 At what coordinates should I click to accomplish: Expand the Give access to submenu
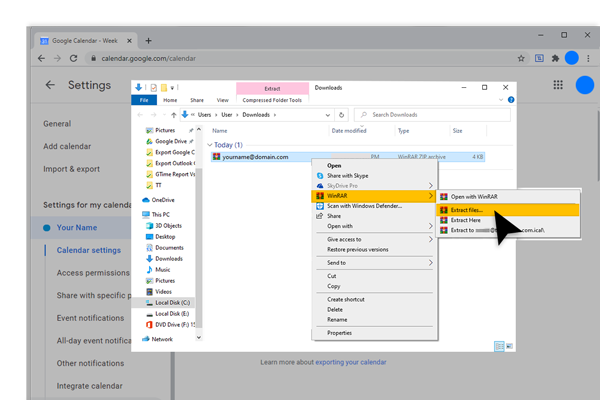430,239
